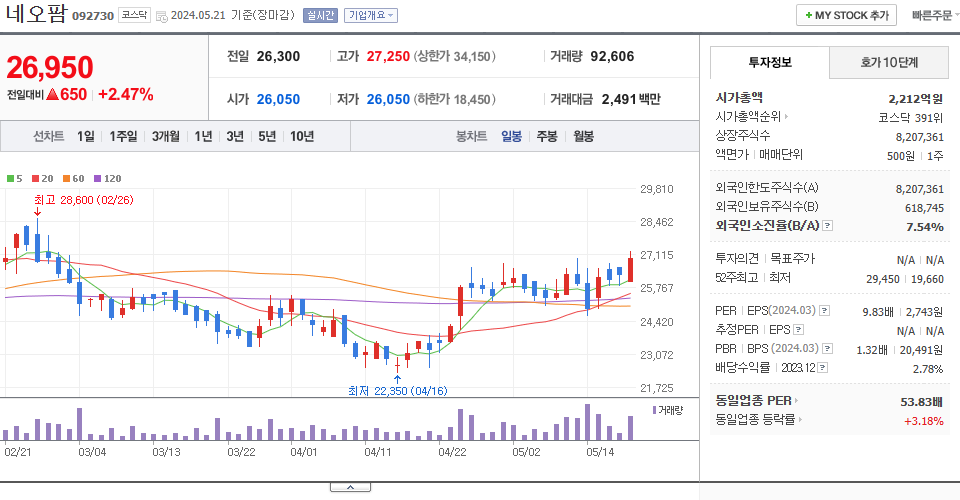Viewport: 960px width, 500px height.
Task: Click the red 20-day moving average legend
Action: click(x=43, y=179)
